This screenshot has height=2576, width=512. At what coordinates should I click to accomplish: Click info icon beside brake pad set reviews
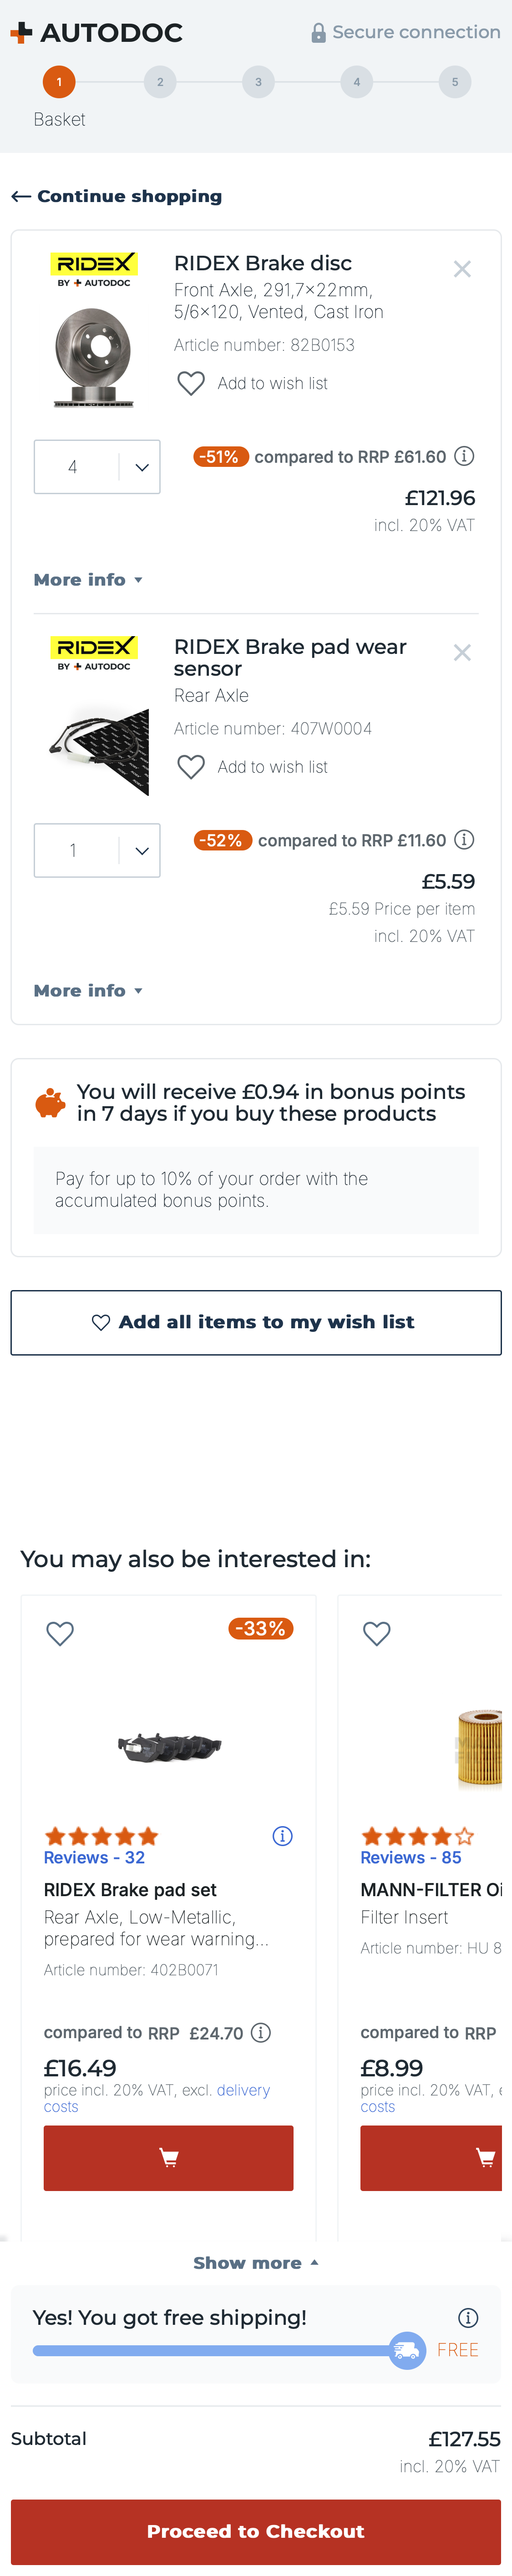tap(283, 1836)
